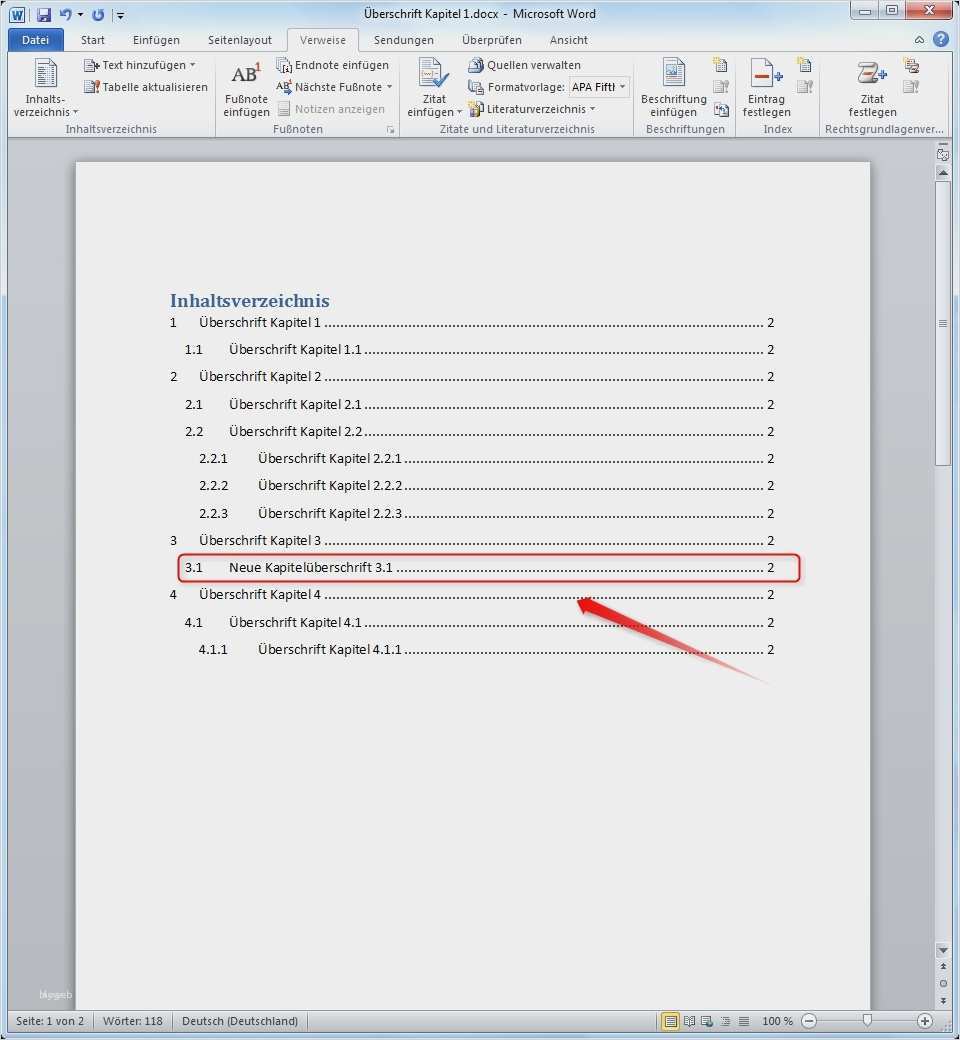This screenshot has height=1040, width=960.
Task: Open the Text hinzufügen dropdown
Action: [192, 64]
